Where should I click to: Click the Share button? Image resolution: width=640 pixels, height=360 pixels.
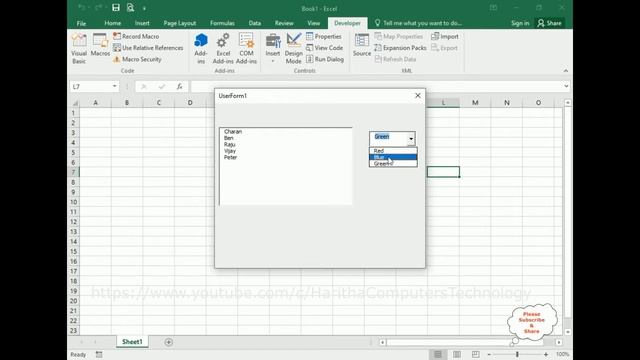point(549,23)
